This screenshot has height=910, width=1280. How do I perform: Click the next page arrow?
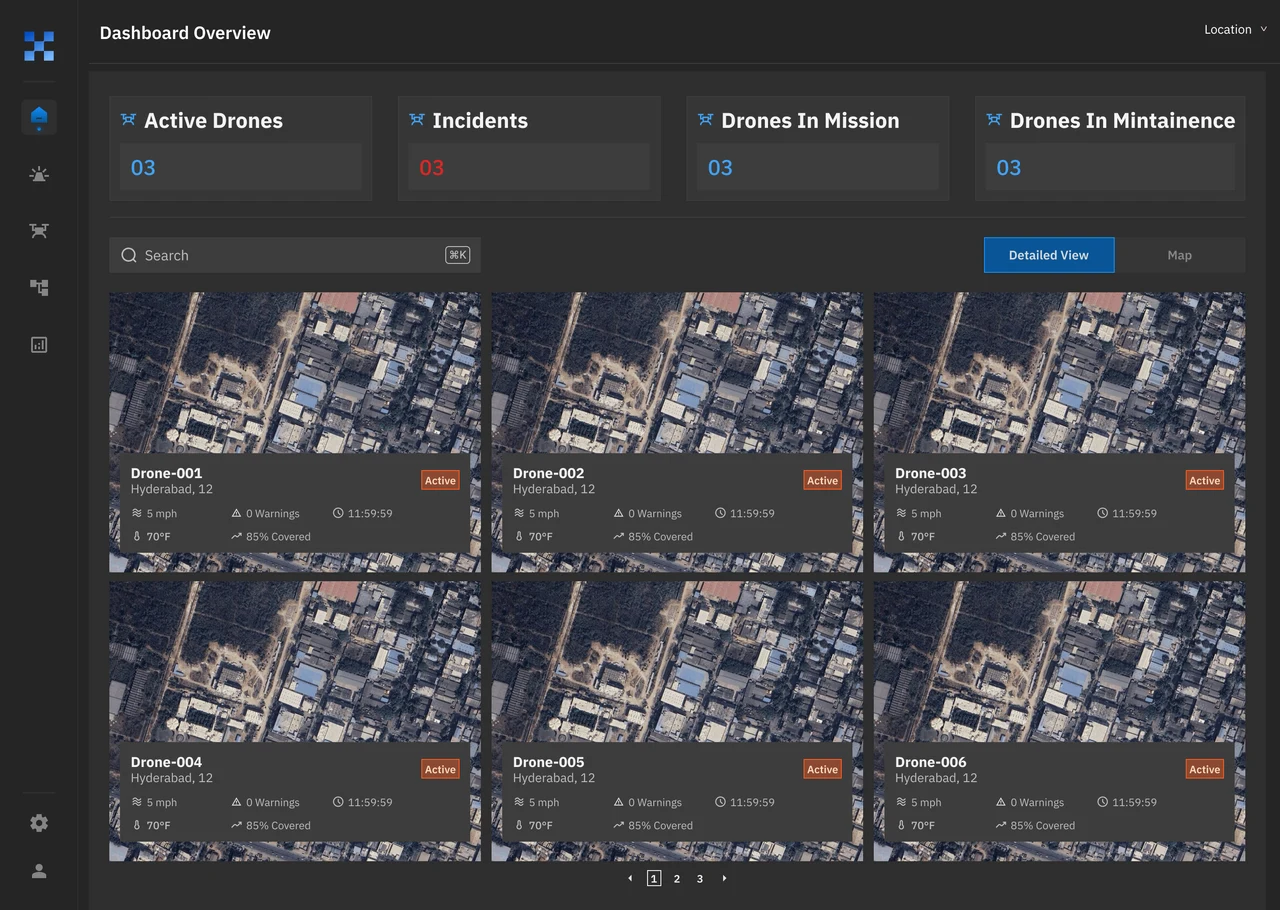click(724, 878)
